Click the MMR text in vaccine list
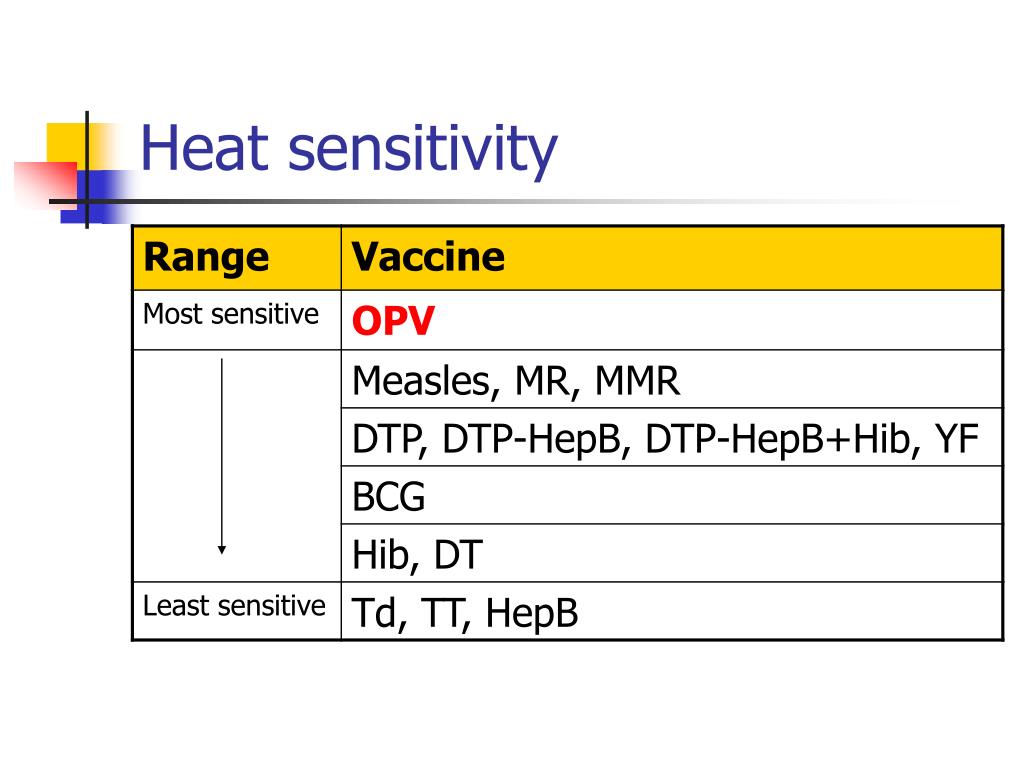 pos(637,381)
